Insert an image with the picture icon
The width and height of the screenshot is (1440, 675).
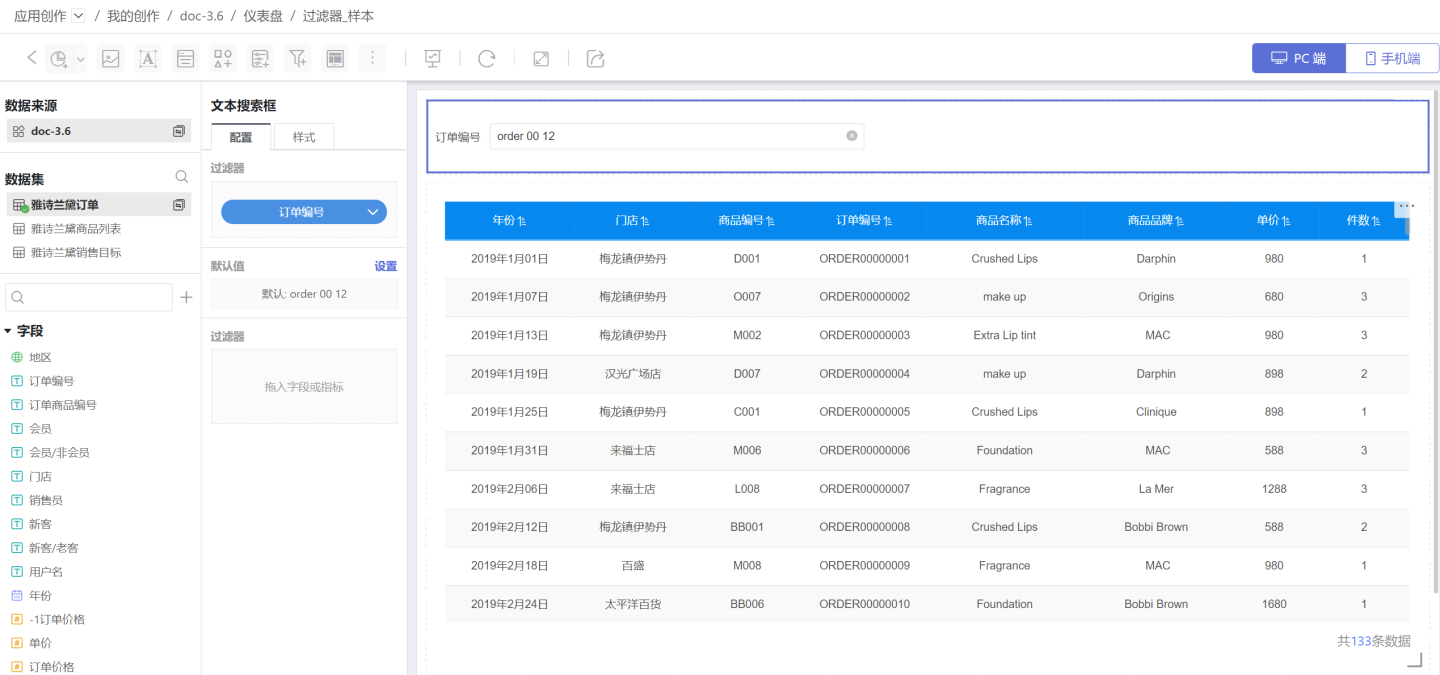(x=111, y=59)
